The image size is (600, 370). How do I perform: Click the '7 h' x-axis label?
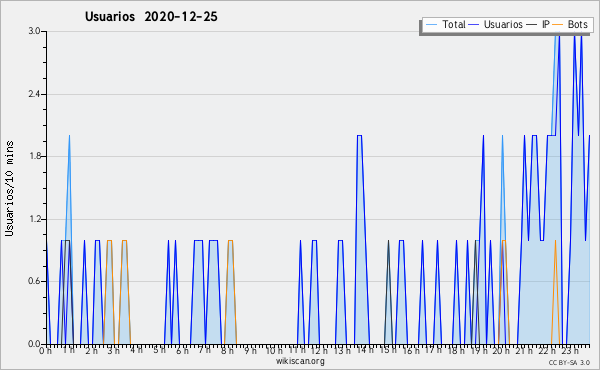[204, 350]
